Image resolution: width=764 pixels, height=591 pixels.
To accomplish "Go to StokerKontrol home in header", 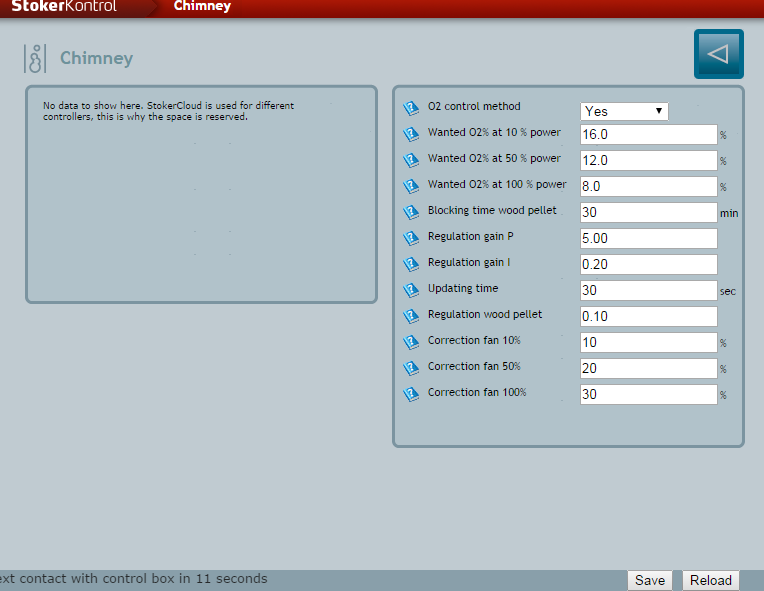I will click(x=64, y=7).
